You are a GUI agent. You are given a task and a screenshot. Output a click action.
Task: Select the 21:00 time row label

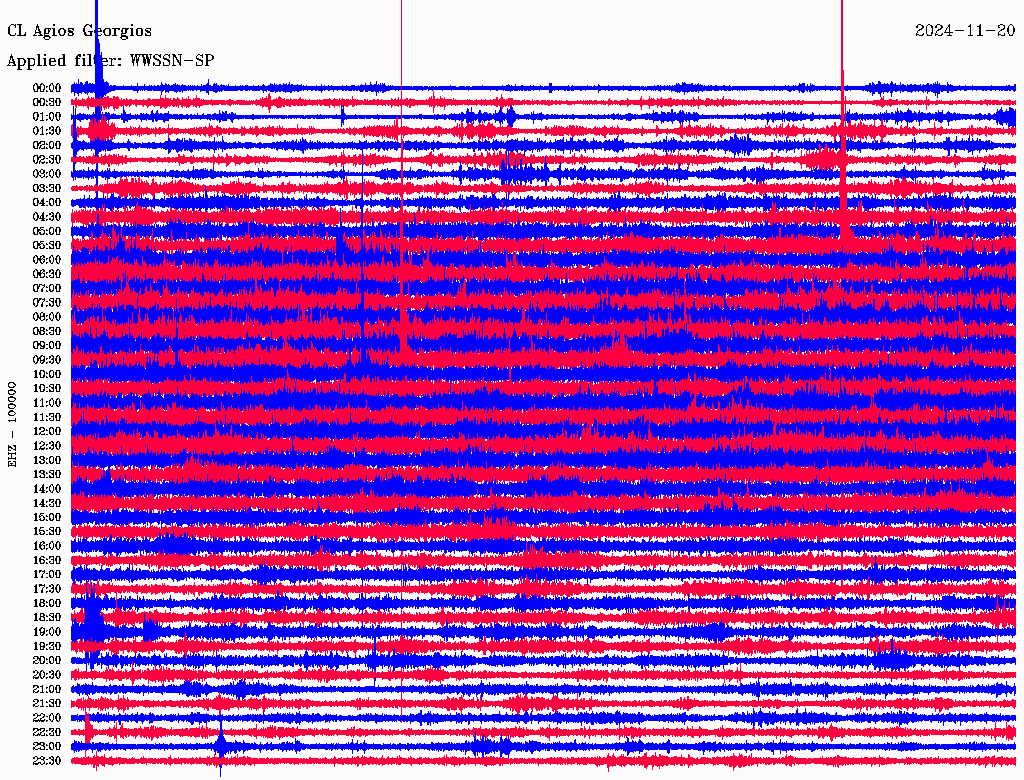(47, 690)
